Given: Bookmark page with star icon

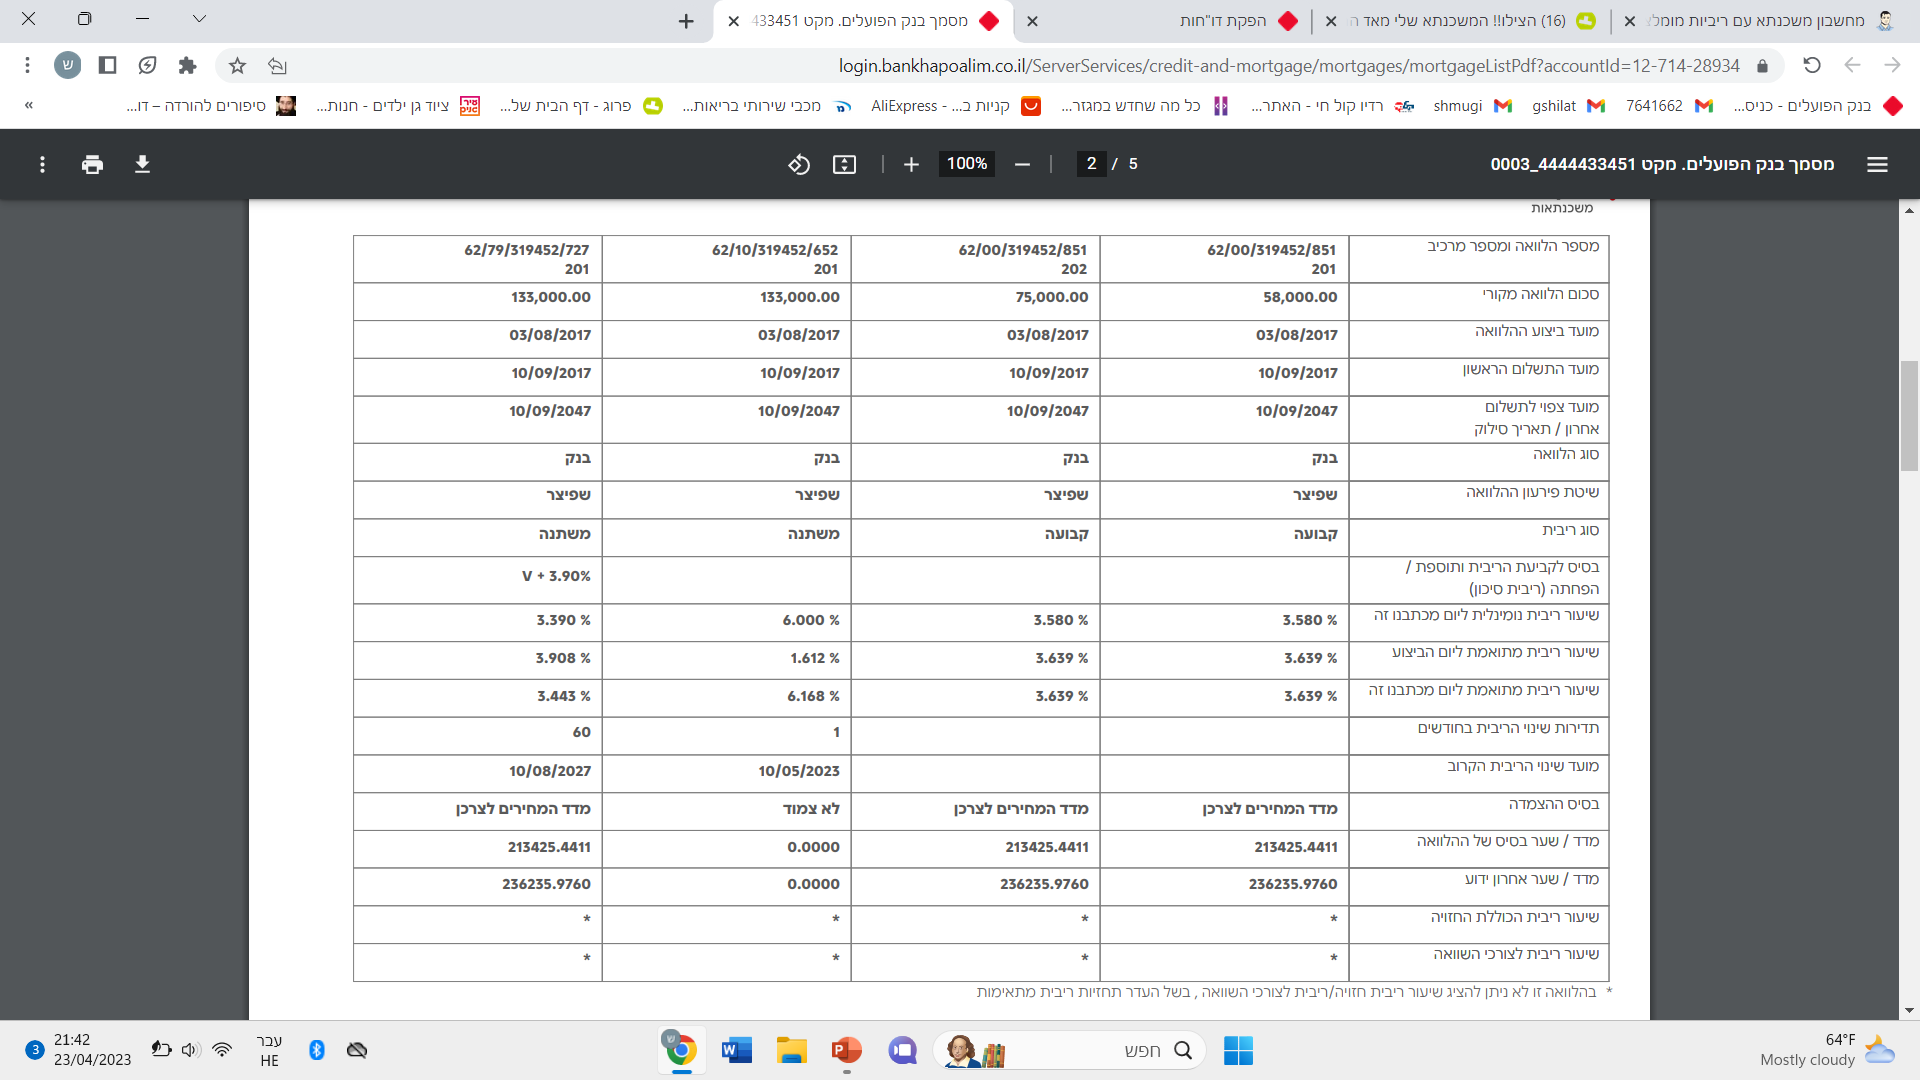Looking at the screenshot, I should [x=237, y=65].
